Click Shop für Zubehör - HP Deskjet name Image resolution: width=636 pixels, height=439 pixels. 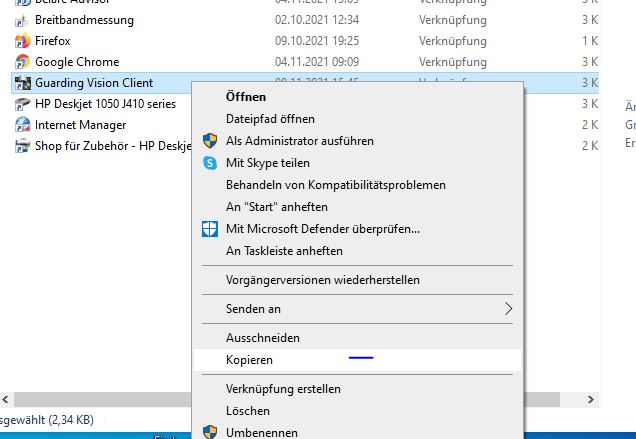click(x=113, y=146)
